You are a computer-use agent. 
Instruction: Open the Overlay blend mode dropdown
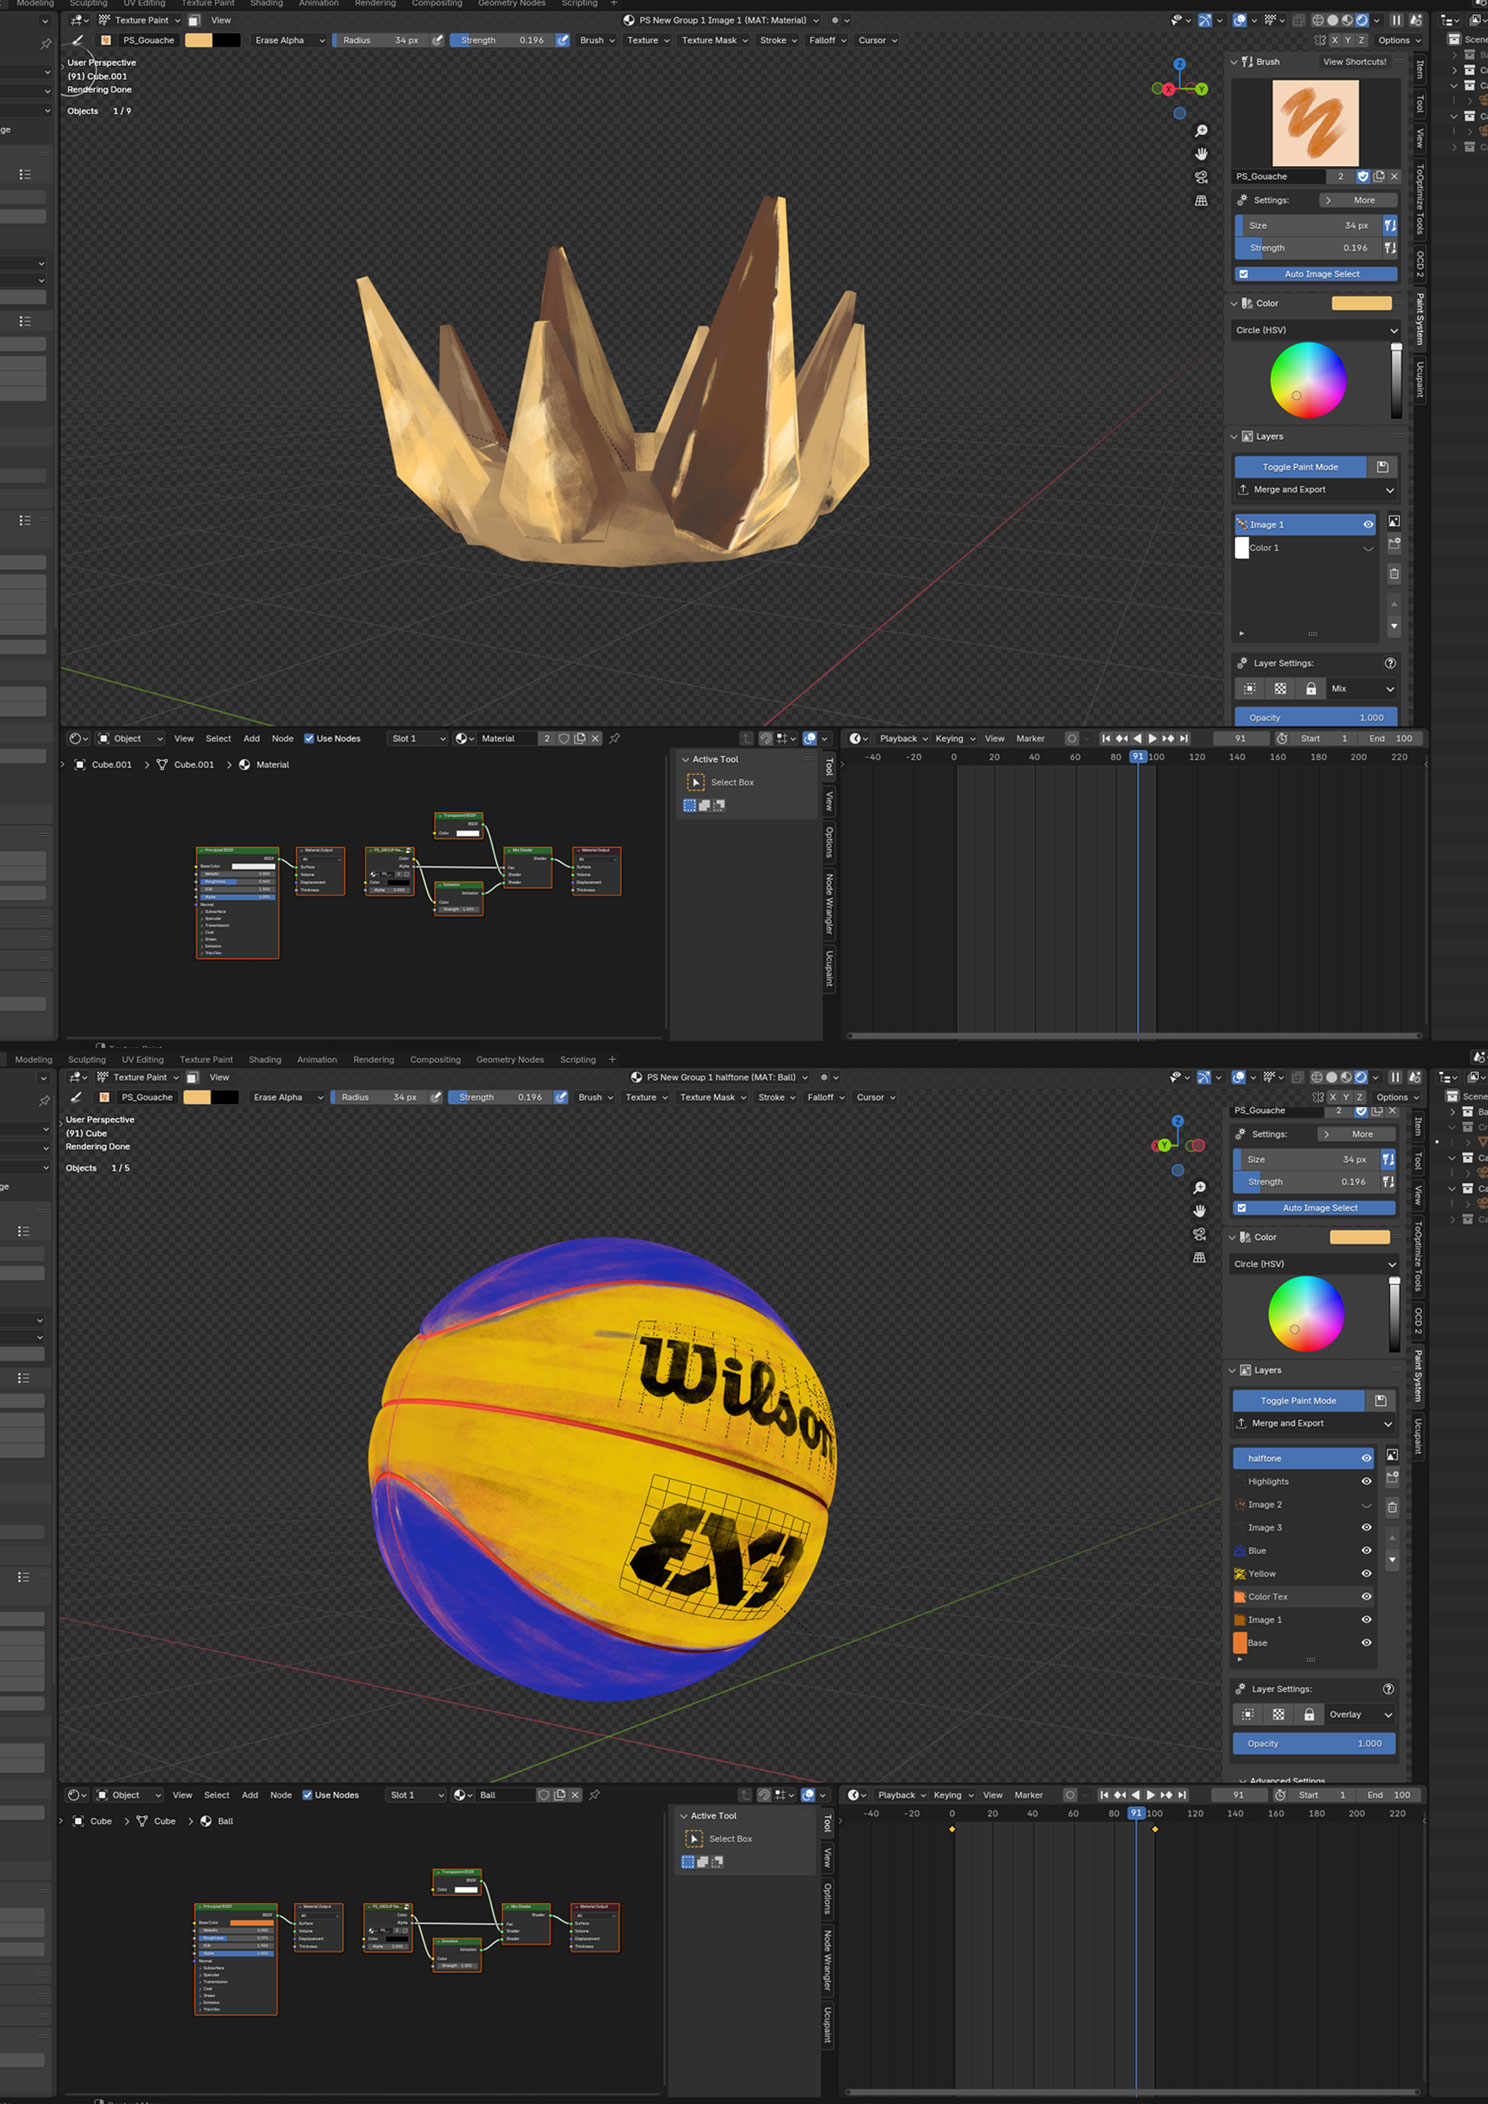coord(1360,1715)
